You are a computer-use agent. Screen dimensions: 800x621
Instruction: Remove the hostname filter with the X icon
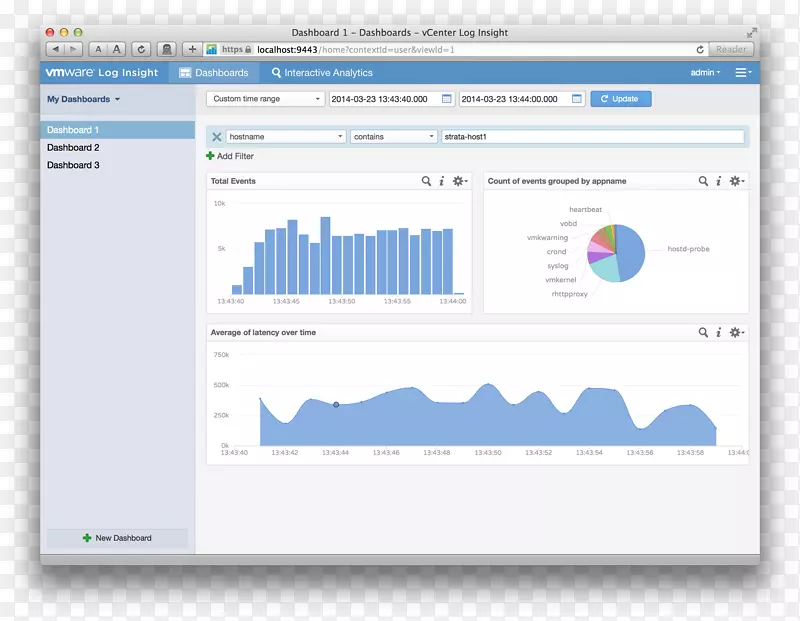coord(219,136)
